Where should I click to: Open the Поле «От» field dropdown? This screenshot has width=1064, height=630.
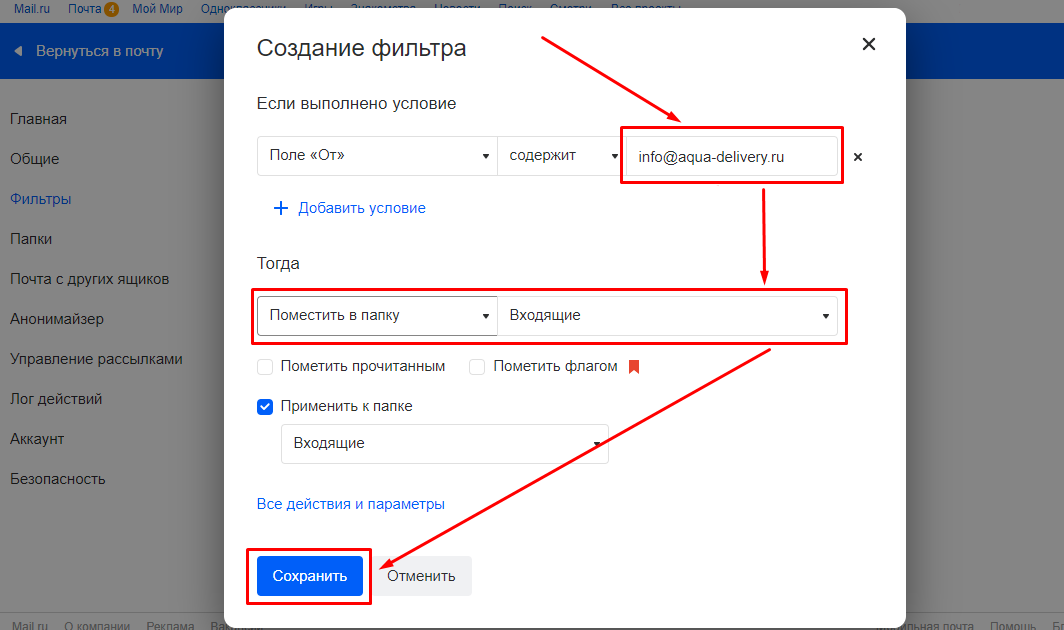[x=376, y=156]
